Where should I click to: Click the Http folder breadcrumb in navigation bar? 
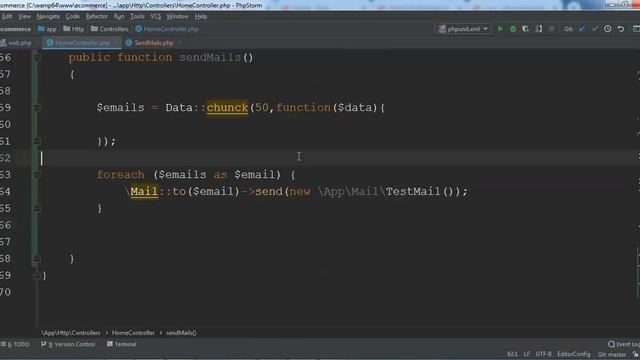pyautogui.click(x=73, y=29)
